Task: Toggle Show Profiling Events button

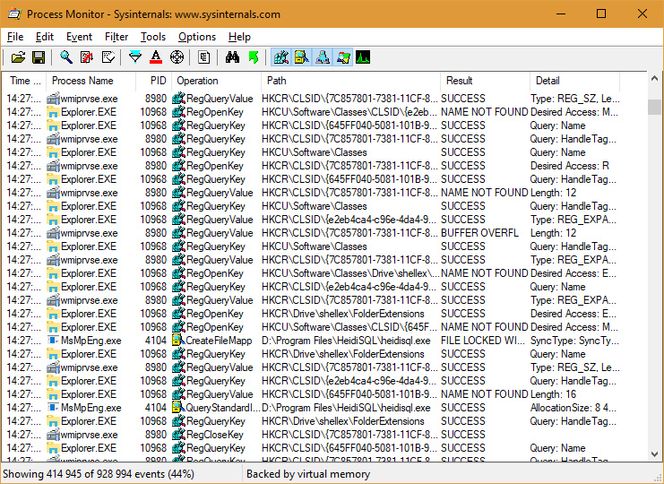Action: (363, 57)
